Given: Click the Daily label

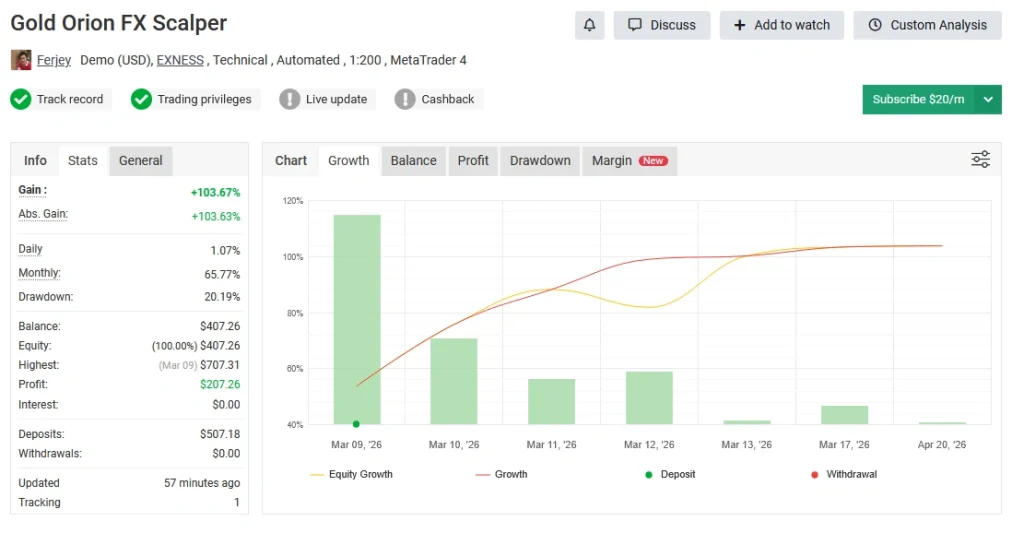Looking at the screenshot, I should pos(30,249).
